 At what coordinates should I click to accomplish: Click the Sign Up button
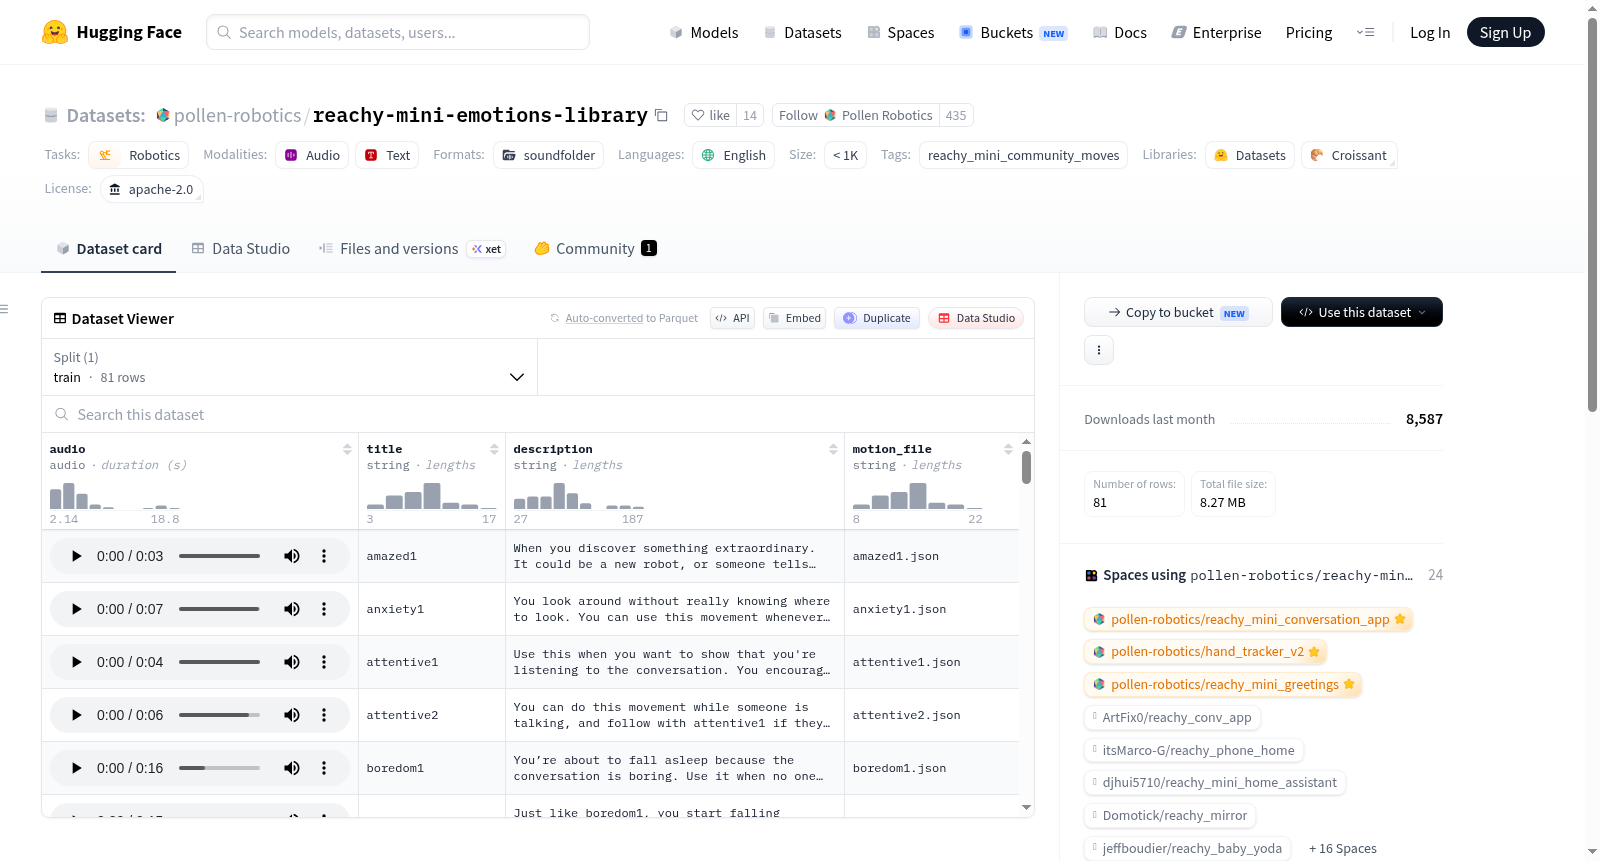(1505, 32)
